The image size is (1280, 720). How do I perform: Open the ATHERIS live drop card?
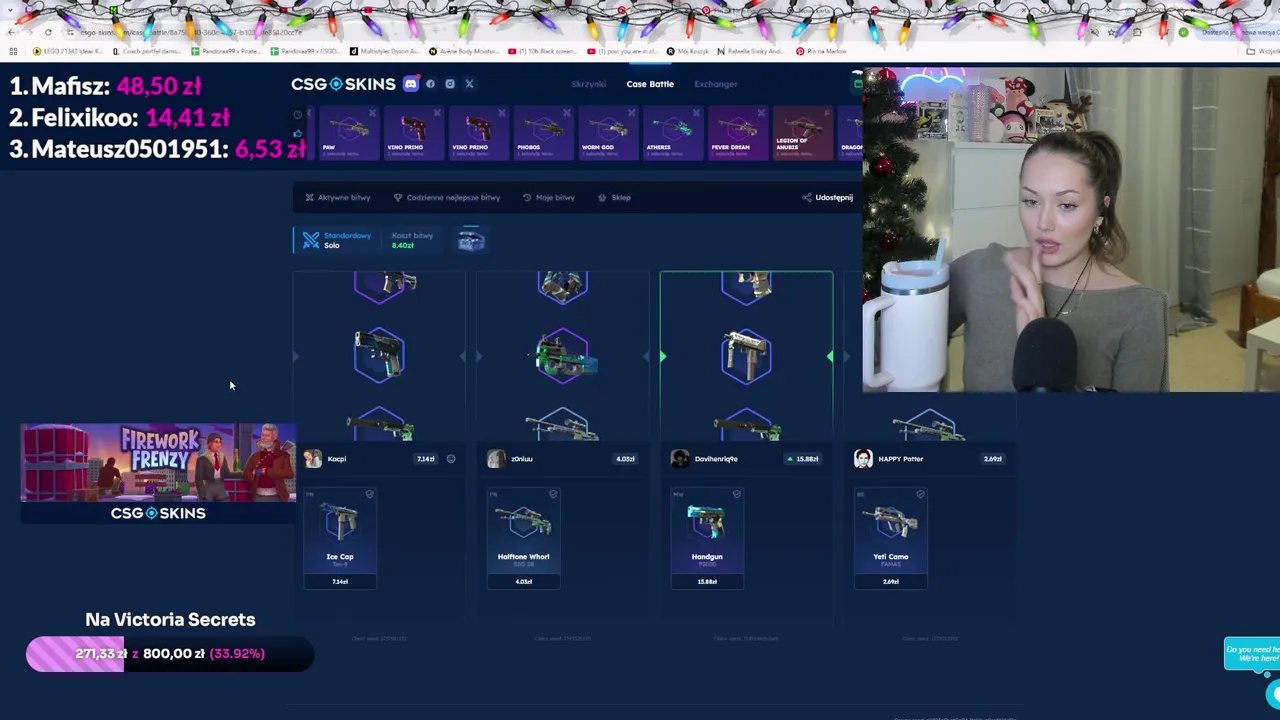pos(673,134)
